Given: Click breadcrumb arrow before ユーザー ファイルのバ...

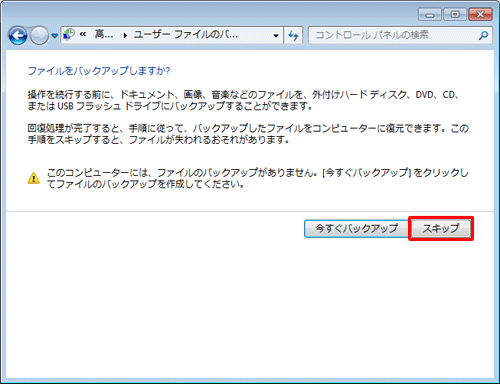Looking at the screenshot, I should click(x=125, y=35).
